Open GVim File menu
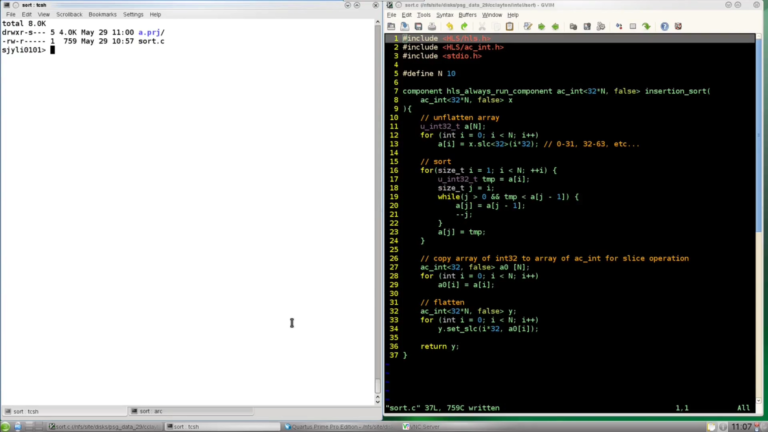The image size is (768, 432). point(391,15)
